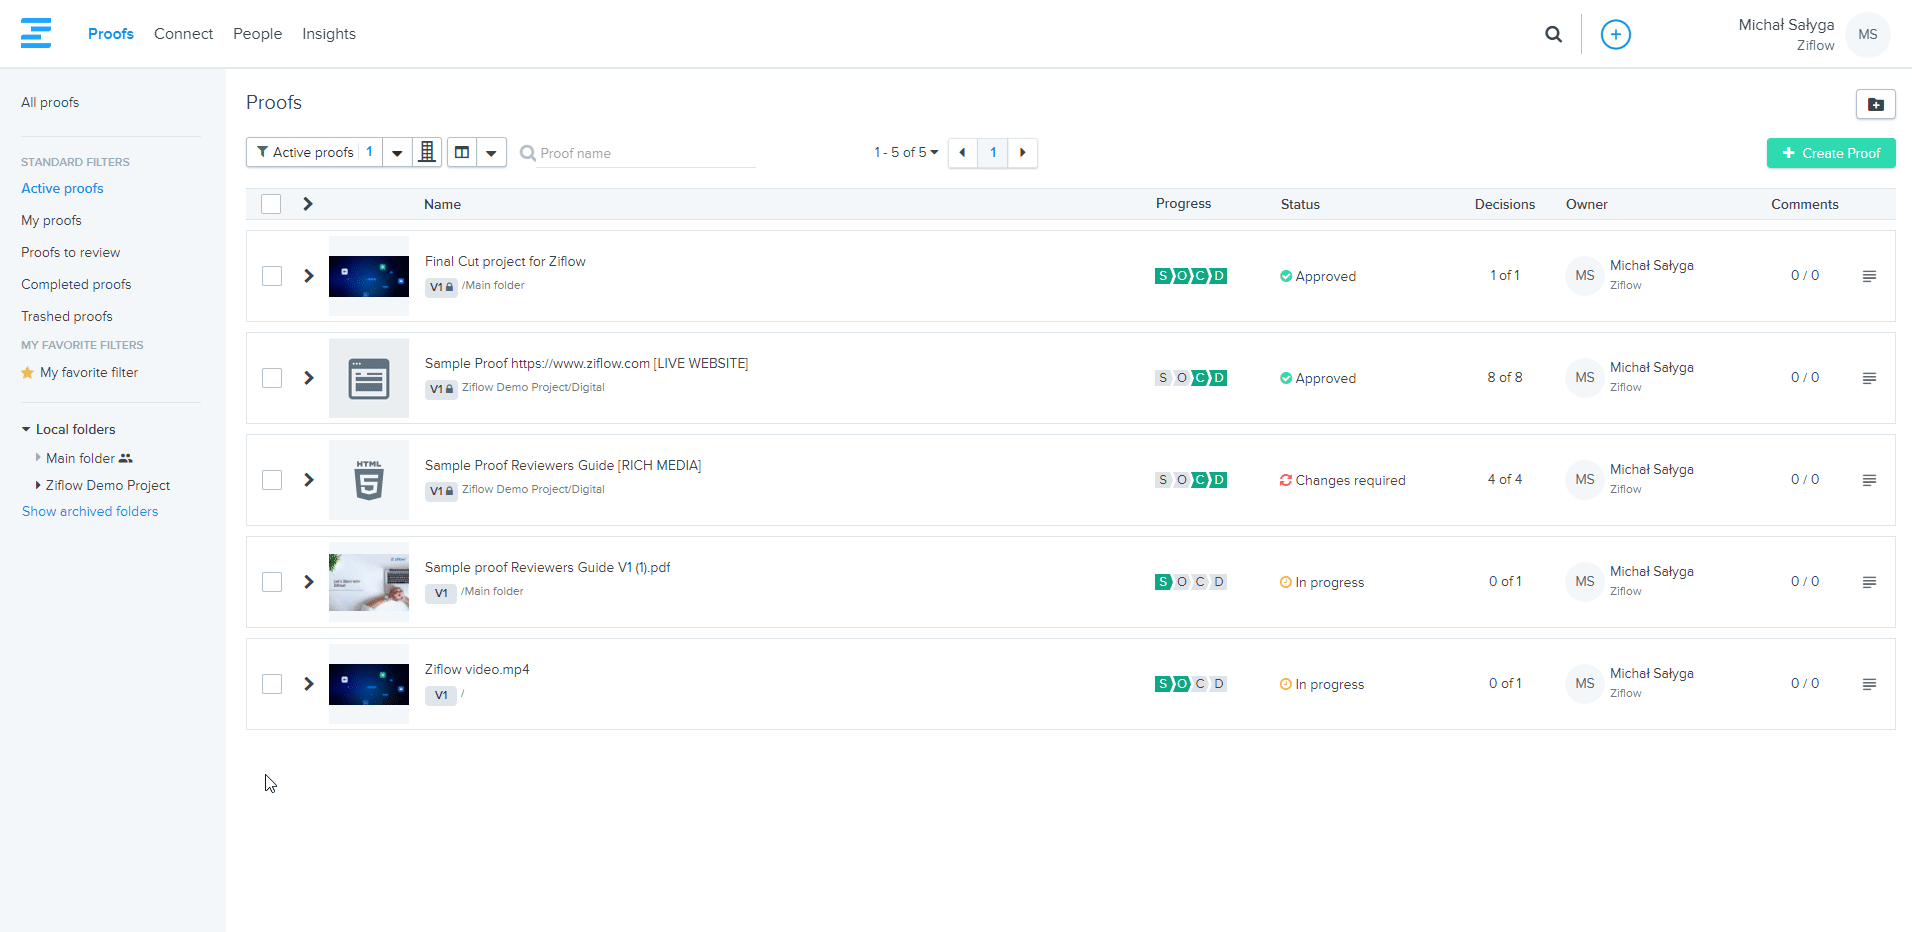Click Show archived folders link
This screenshot has width=1912, height=932.
pos(90,511)
